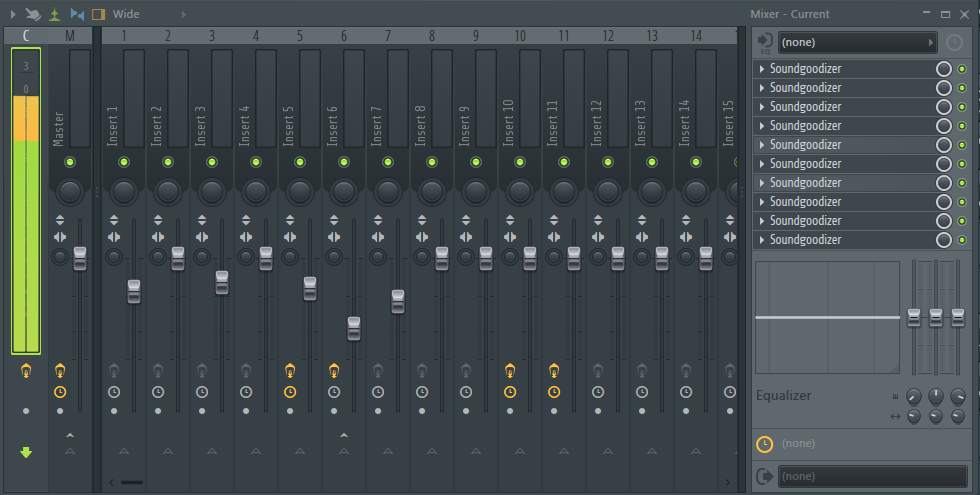Click the Master volume fader handle
The height and width of the screenshot is (495, 980).
pyautogui.click(x=79, y=259)
